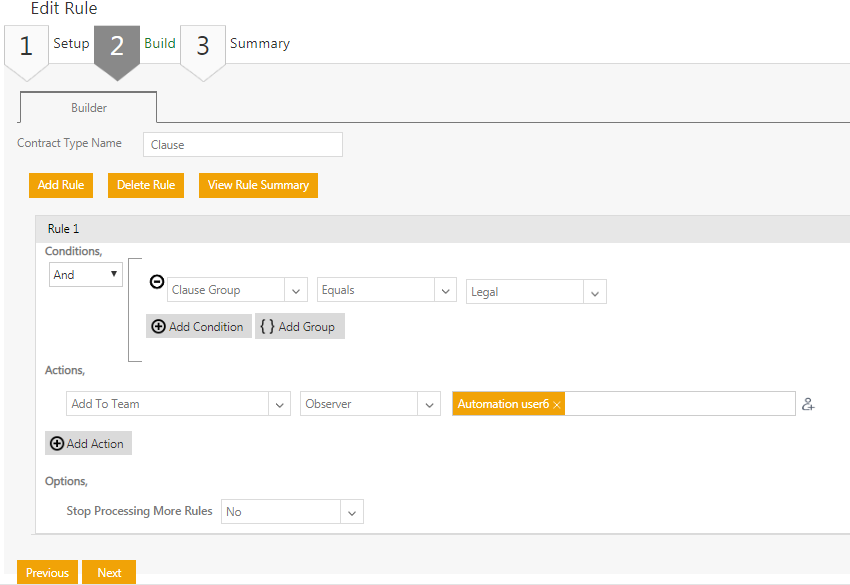
Task: Expand the Observer role dropdown
Action: pos(429,404)
